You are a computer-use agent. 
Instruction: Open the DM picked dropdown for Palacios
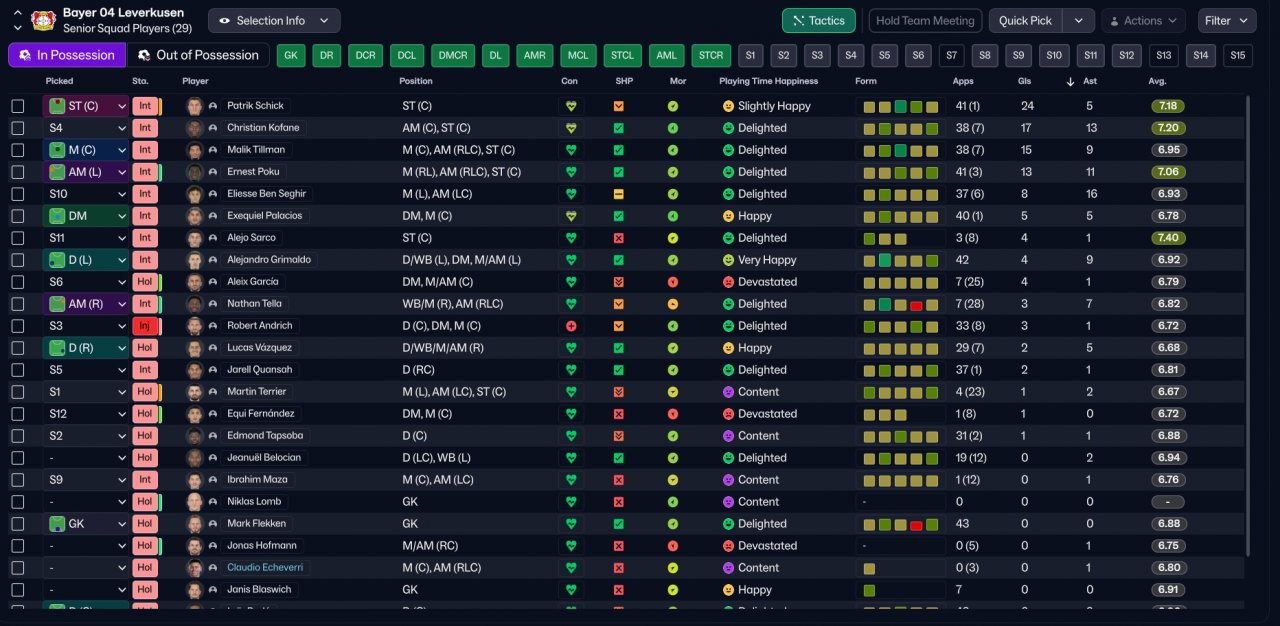pos(86,216)
